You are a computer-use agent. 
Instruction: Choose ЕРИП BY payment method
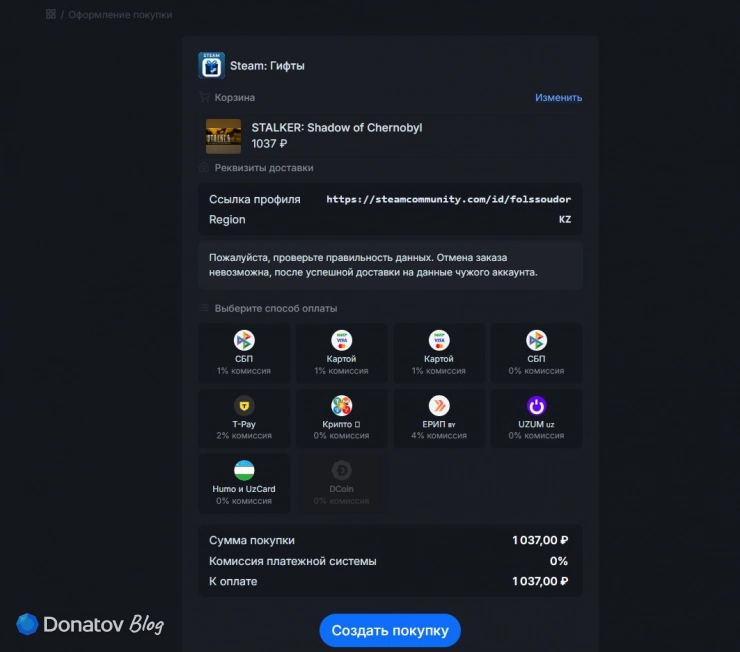pos(439,418)
